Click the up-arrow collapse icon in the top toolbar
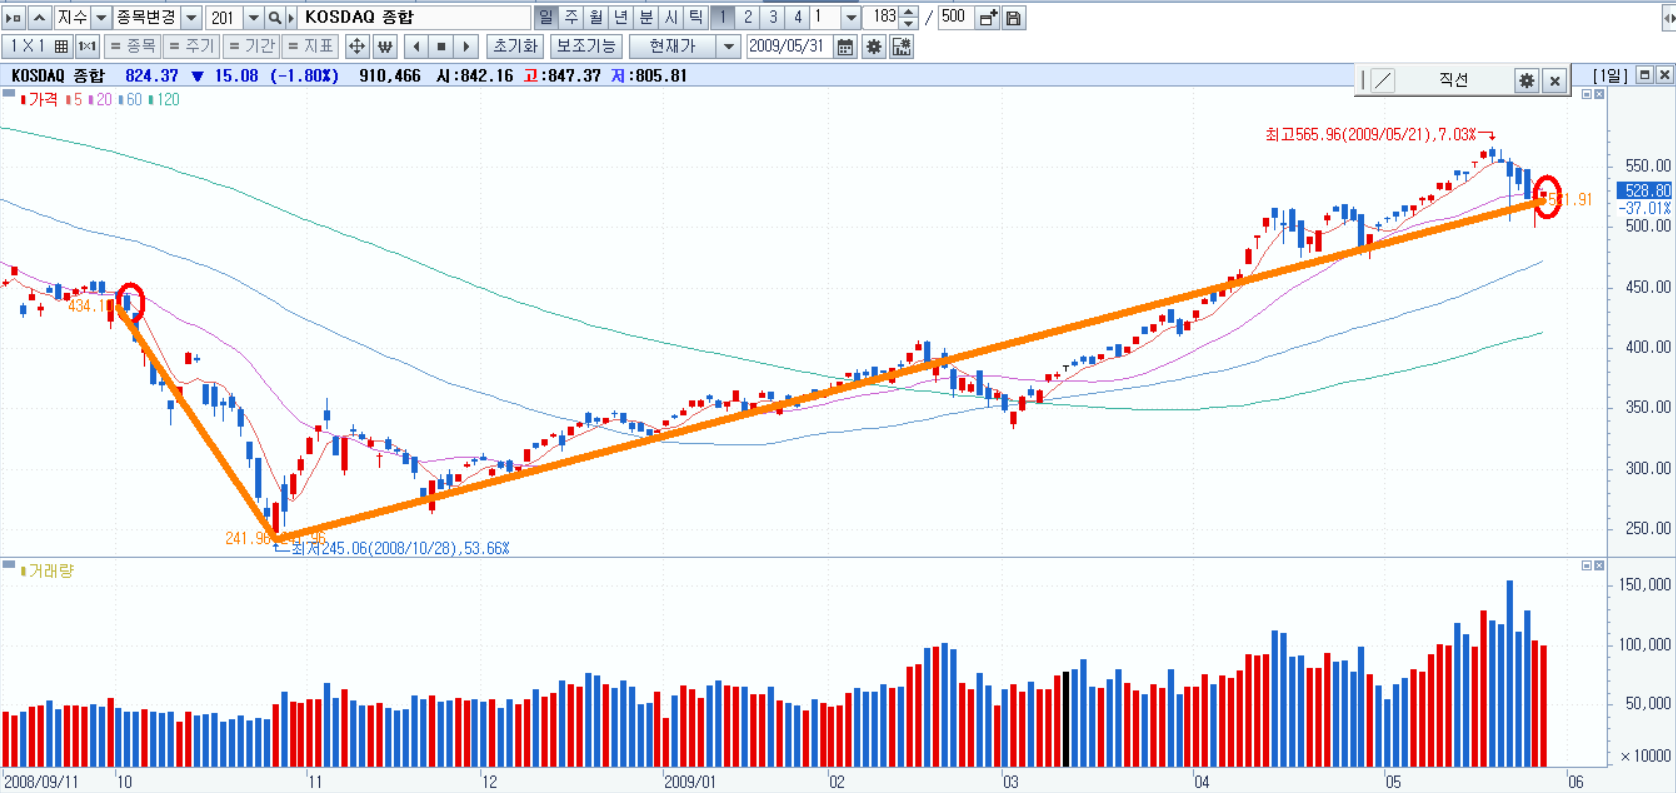1676x793 pixels. pos(39,18)
